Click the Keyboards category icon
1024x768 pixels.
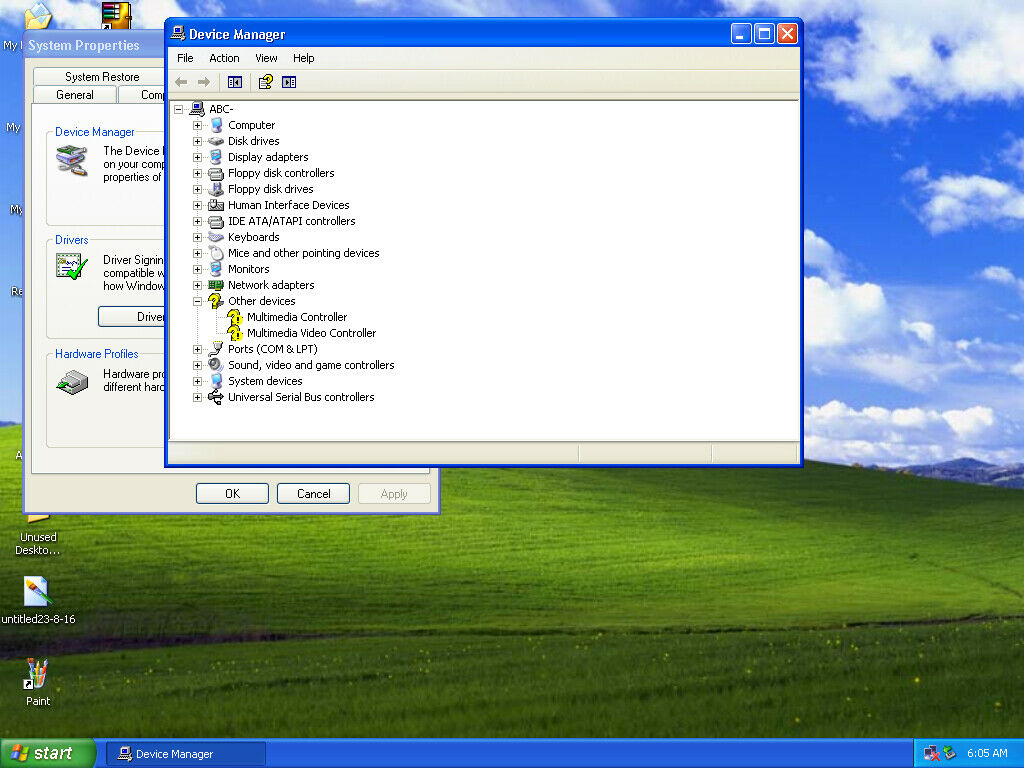coord(216,237)
